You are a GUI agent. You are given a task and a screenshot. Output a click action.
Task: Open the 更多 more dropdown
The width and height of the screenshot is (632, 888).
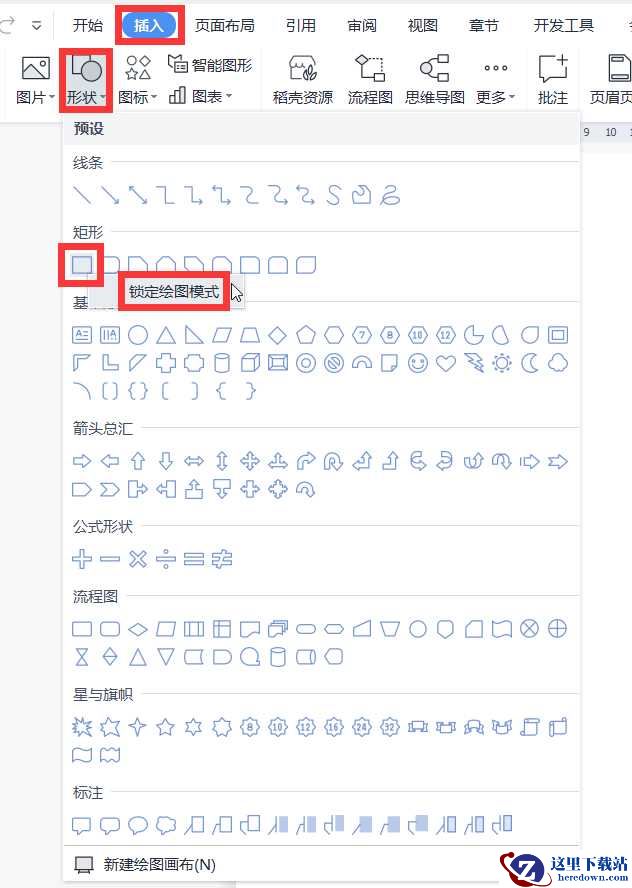pos(496,80)
